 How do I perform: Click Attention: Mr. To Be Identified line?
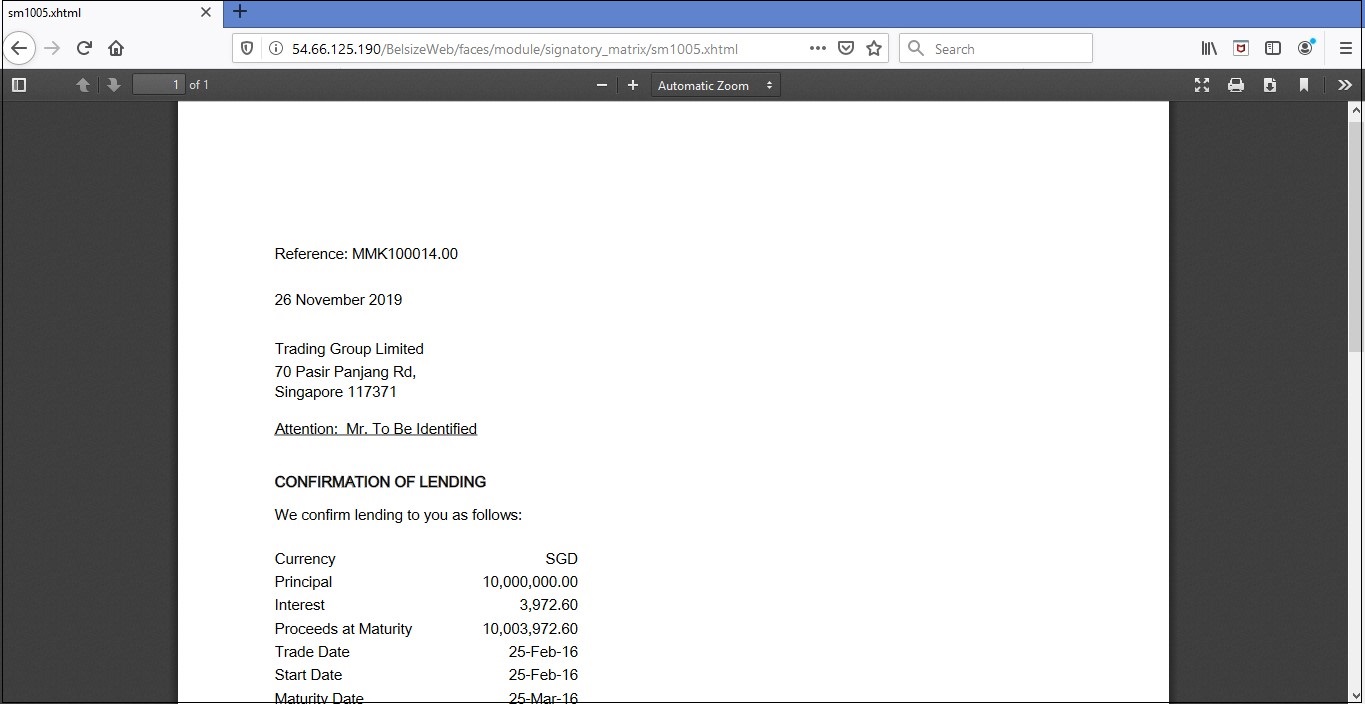[x=375, y=429]
